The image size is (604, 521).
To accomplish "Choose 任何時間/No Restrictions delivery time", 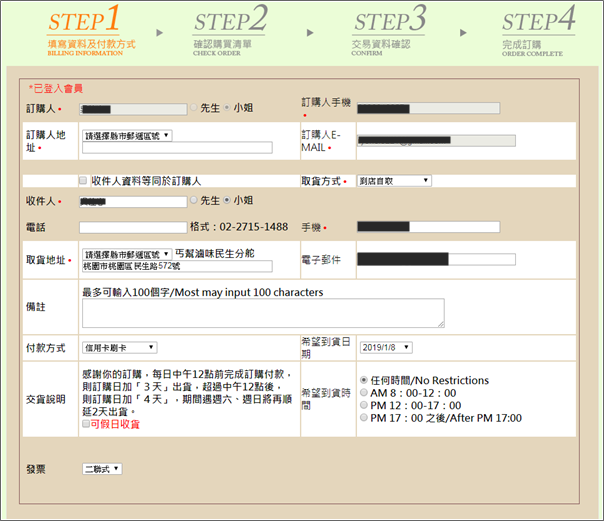I will coord(364,380).
